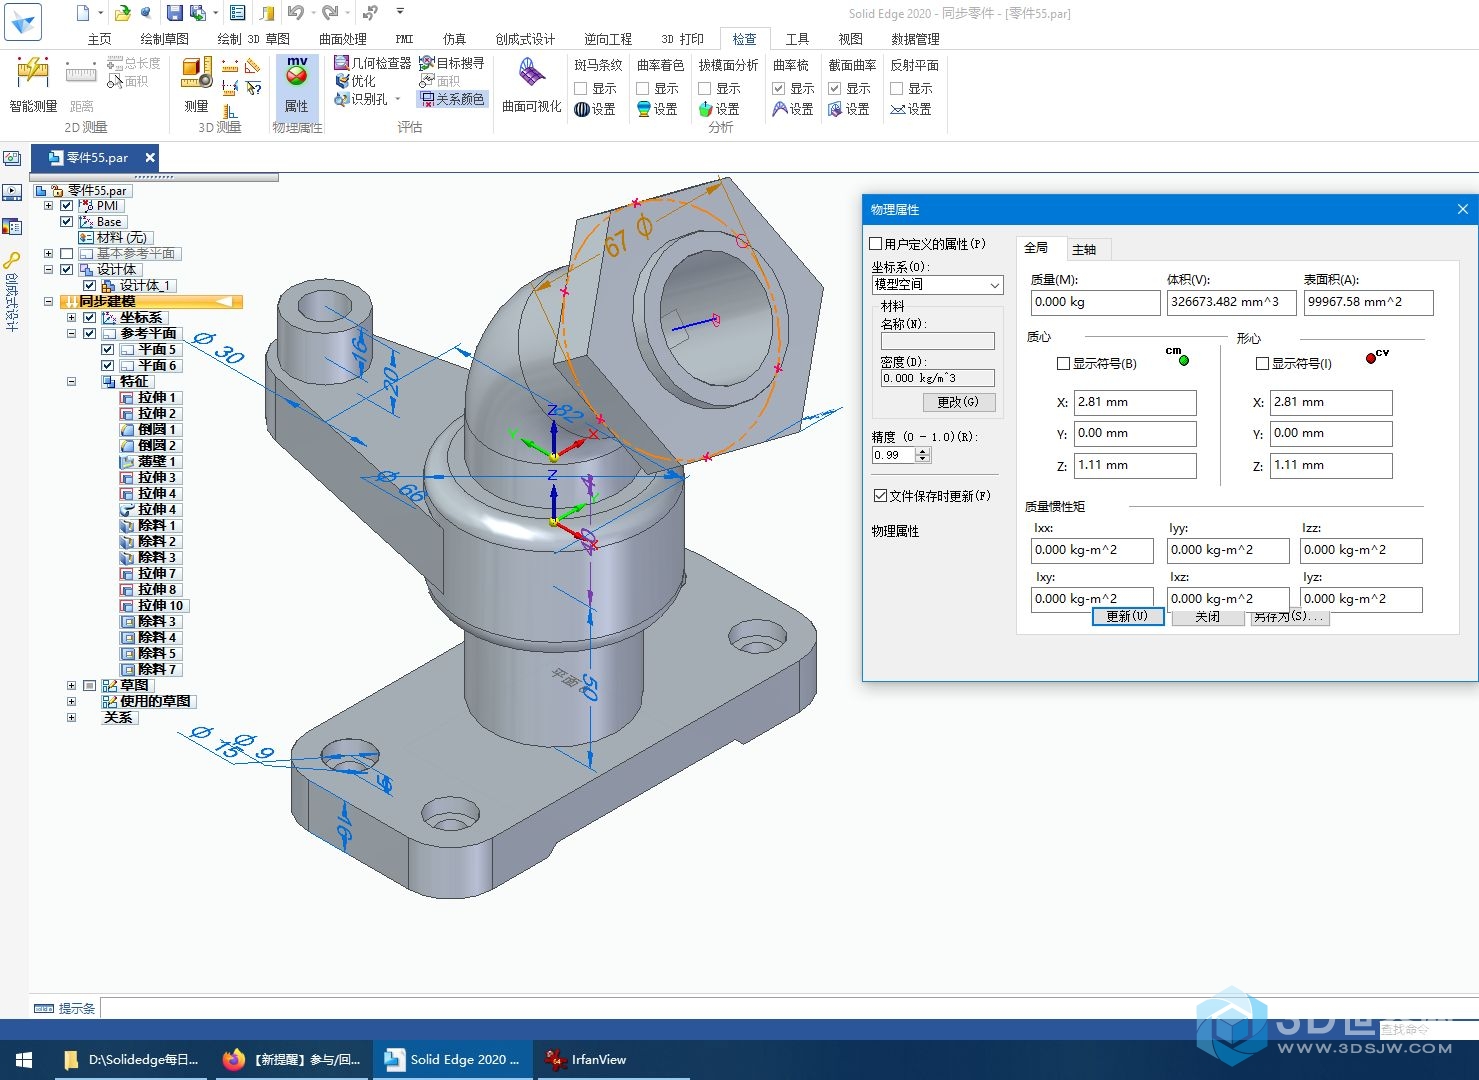Switch to the 数据管理 ribbon tab
Screen dimensions: 1479x1080
[915, 39]
